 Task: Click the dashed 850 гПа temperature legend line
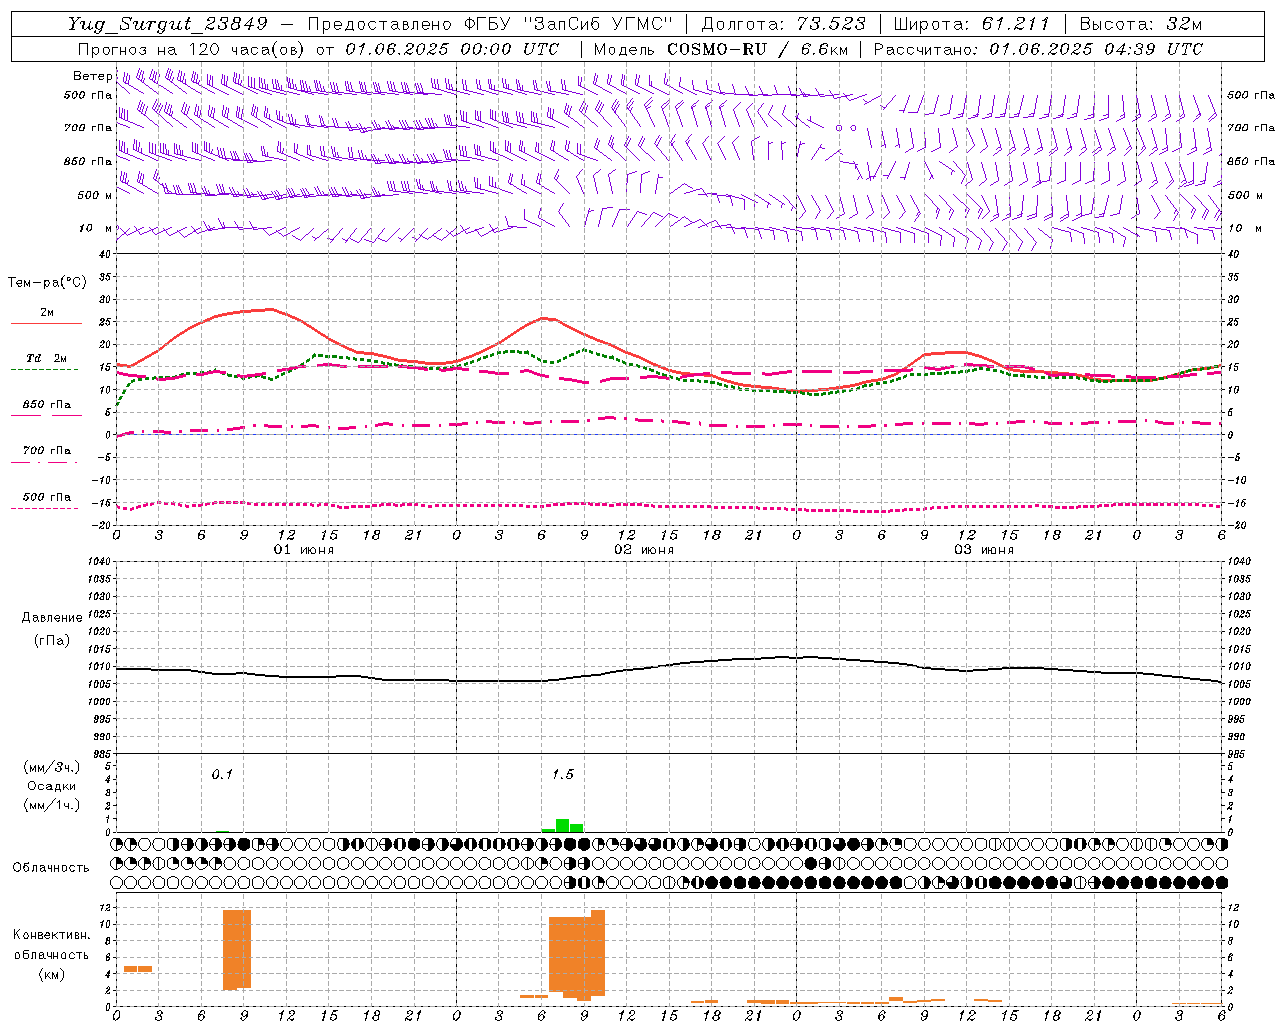tap(46, 414)
